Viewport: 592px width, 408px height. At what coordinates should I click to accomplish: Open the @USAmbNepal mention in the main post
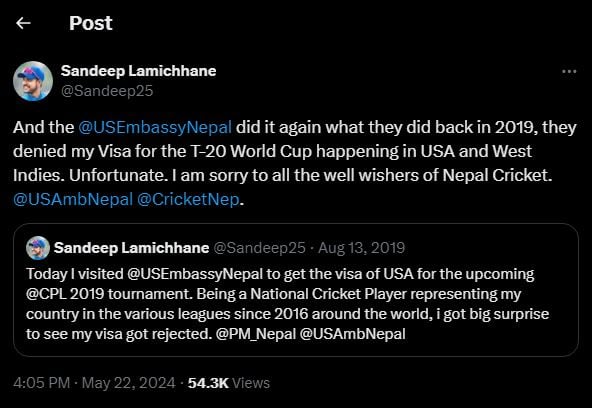(73, 199)
